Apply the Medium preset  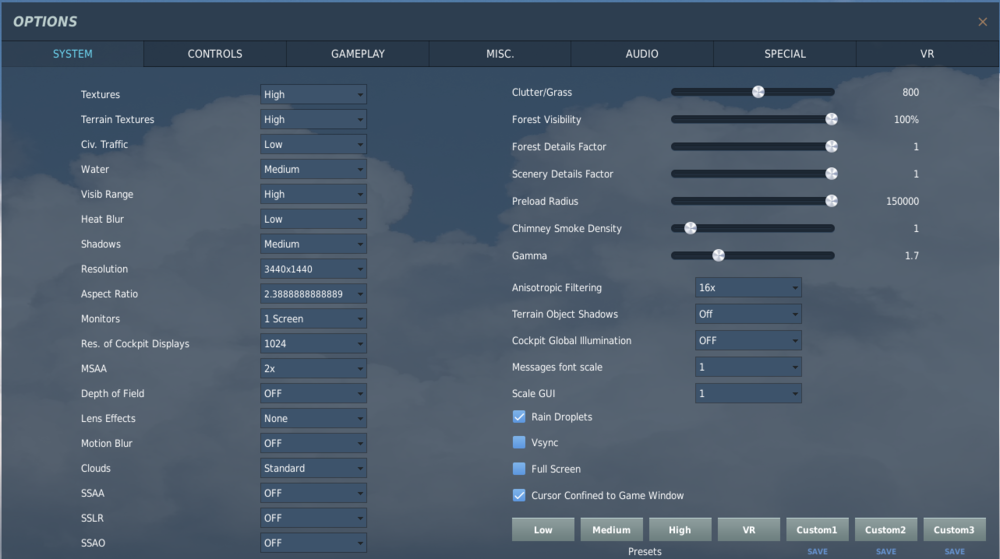pos(611,530)
